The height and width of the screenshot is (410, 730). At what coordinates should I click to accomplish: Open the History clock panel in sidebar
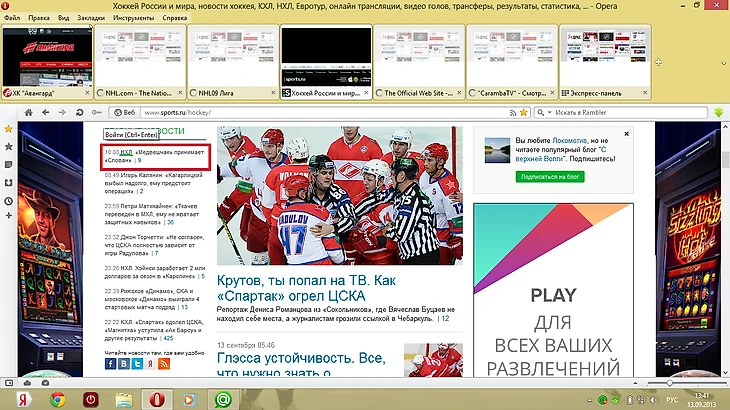tap(9, 201)
